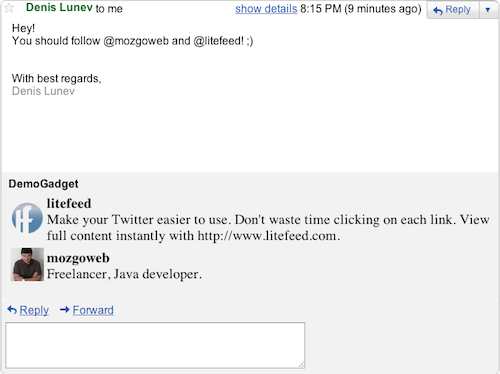This screenshot has height=374, width=500.
Task: Click the litefeed description text
Action: [268, 228]
